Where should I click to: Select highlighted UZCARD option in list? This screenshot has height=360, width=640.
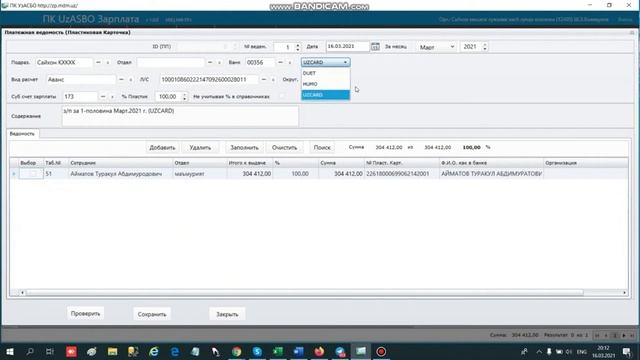click(x=325, y=95)
